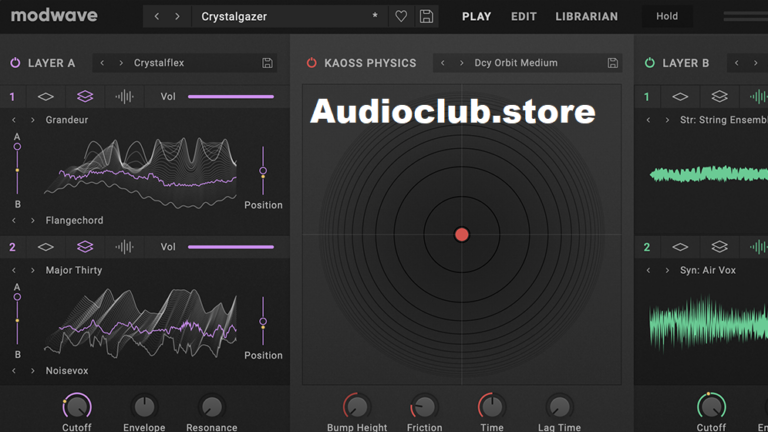Toggle Kaoss Physics power button

coord(312,63)
